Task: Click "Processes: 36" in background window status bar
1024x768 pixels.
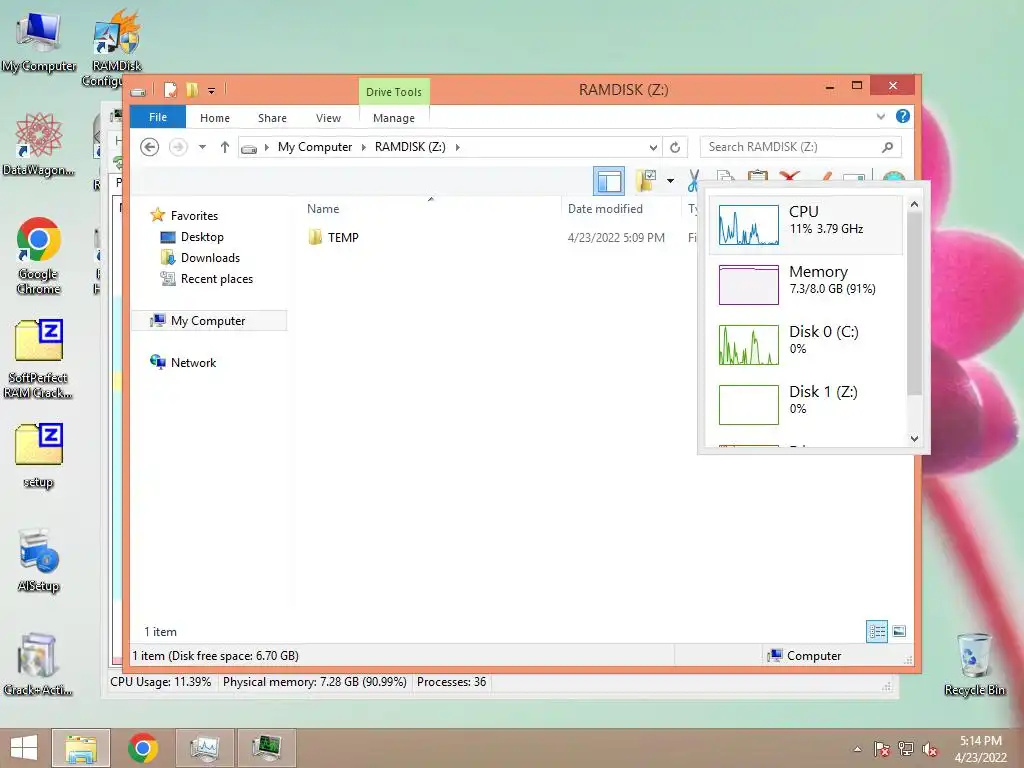Action: click(451, 682)
